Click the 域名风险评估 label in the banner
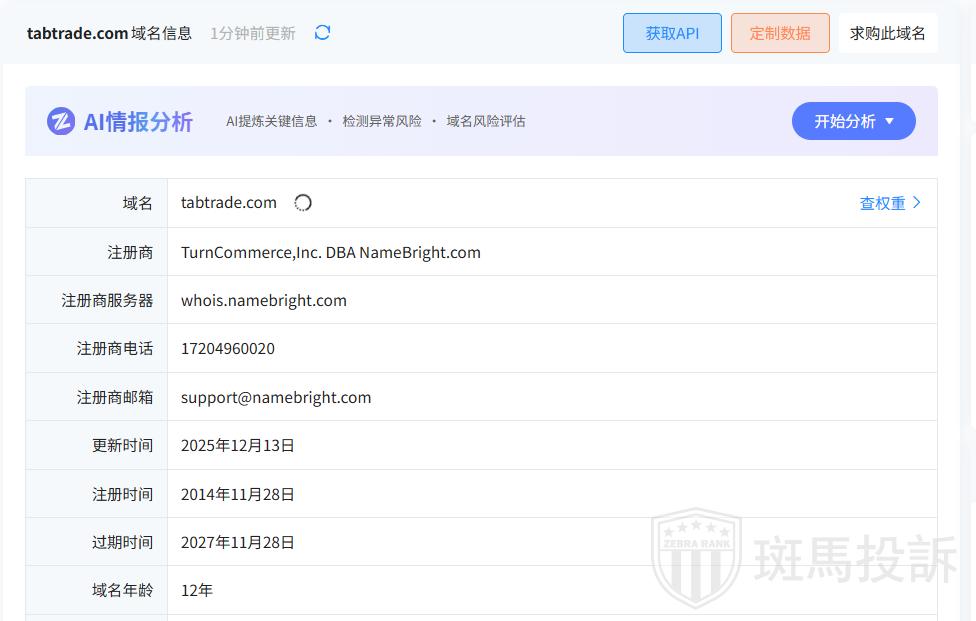The image size is (976, 621). pos(485,121)
